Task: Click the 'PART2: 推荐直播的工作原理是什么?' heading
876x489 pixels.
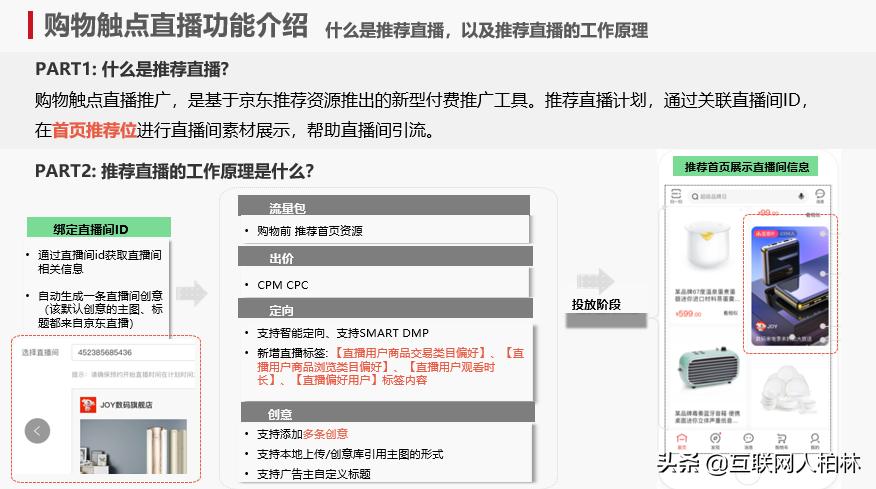Action: pos(174,171)
